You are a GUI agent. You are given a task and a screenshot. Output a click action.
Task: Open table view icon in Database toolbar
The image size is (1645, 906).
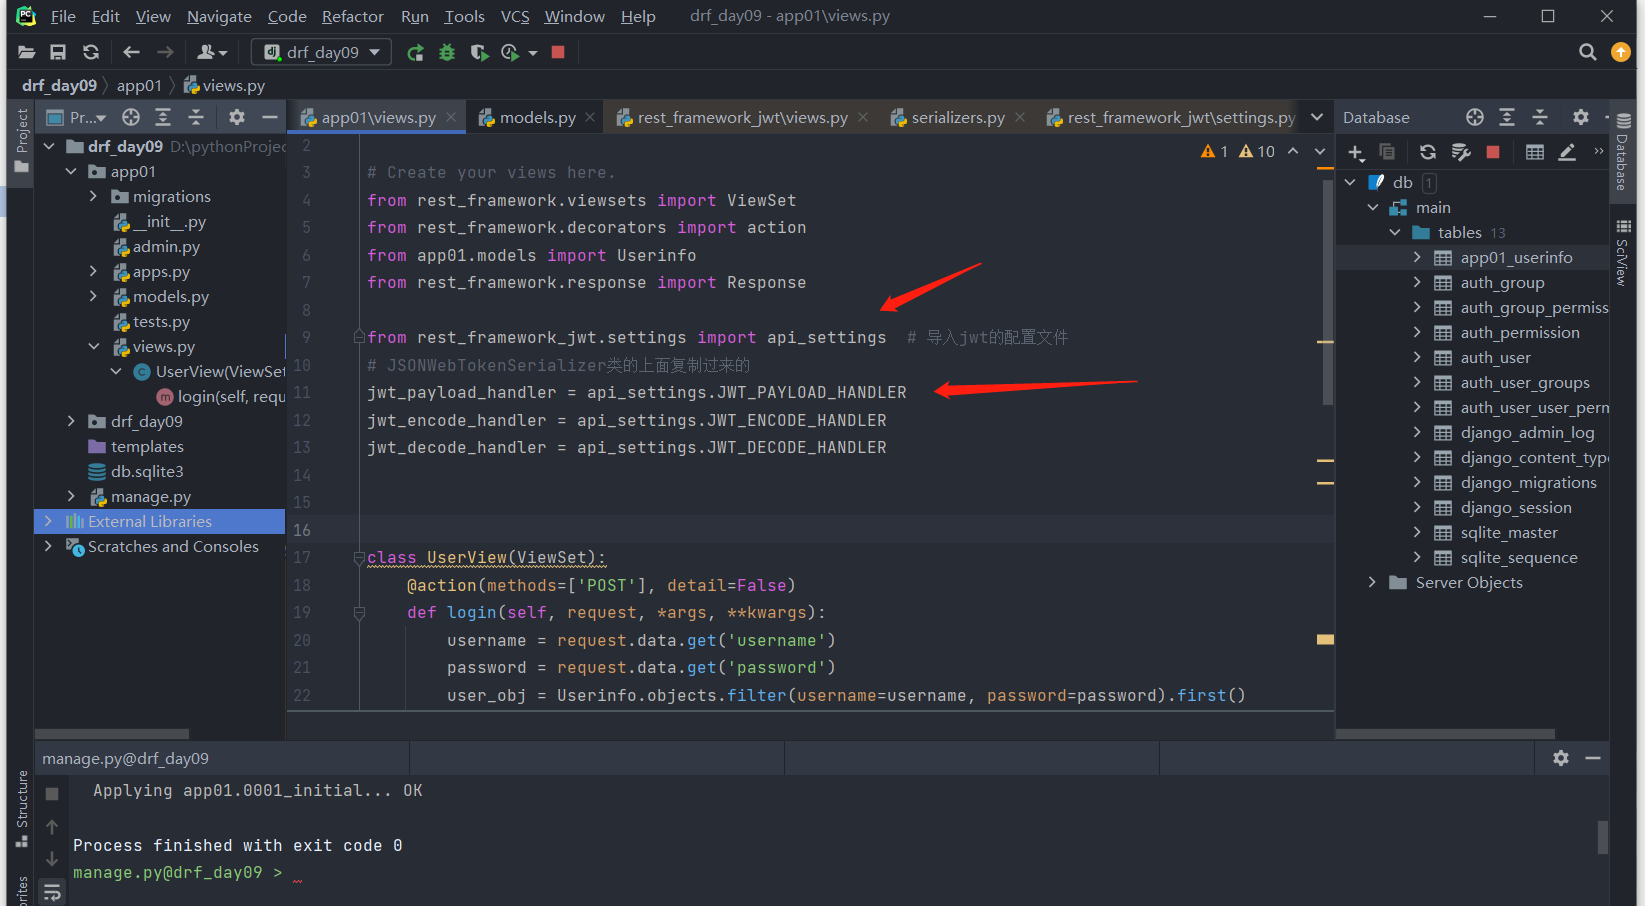[x=1535, y=152]
